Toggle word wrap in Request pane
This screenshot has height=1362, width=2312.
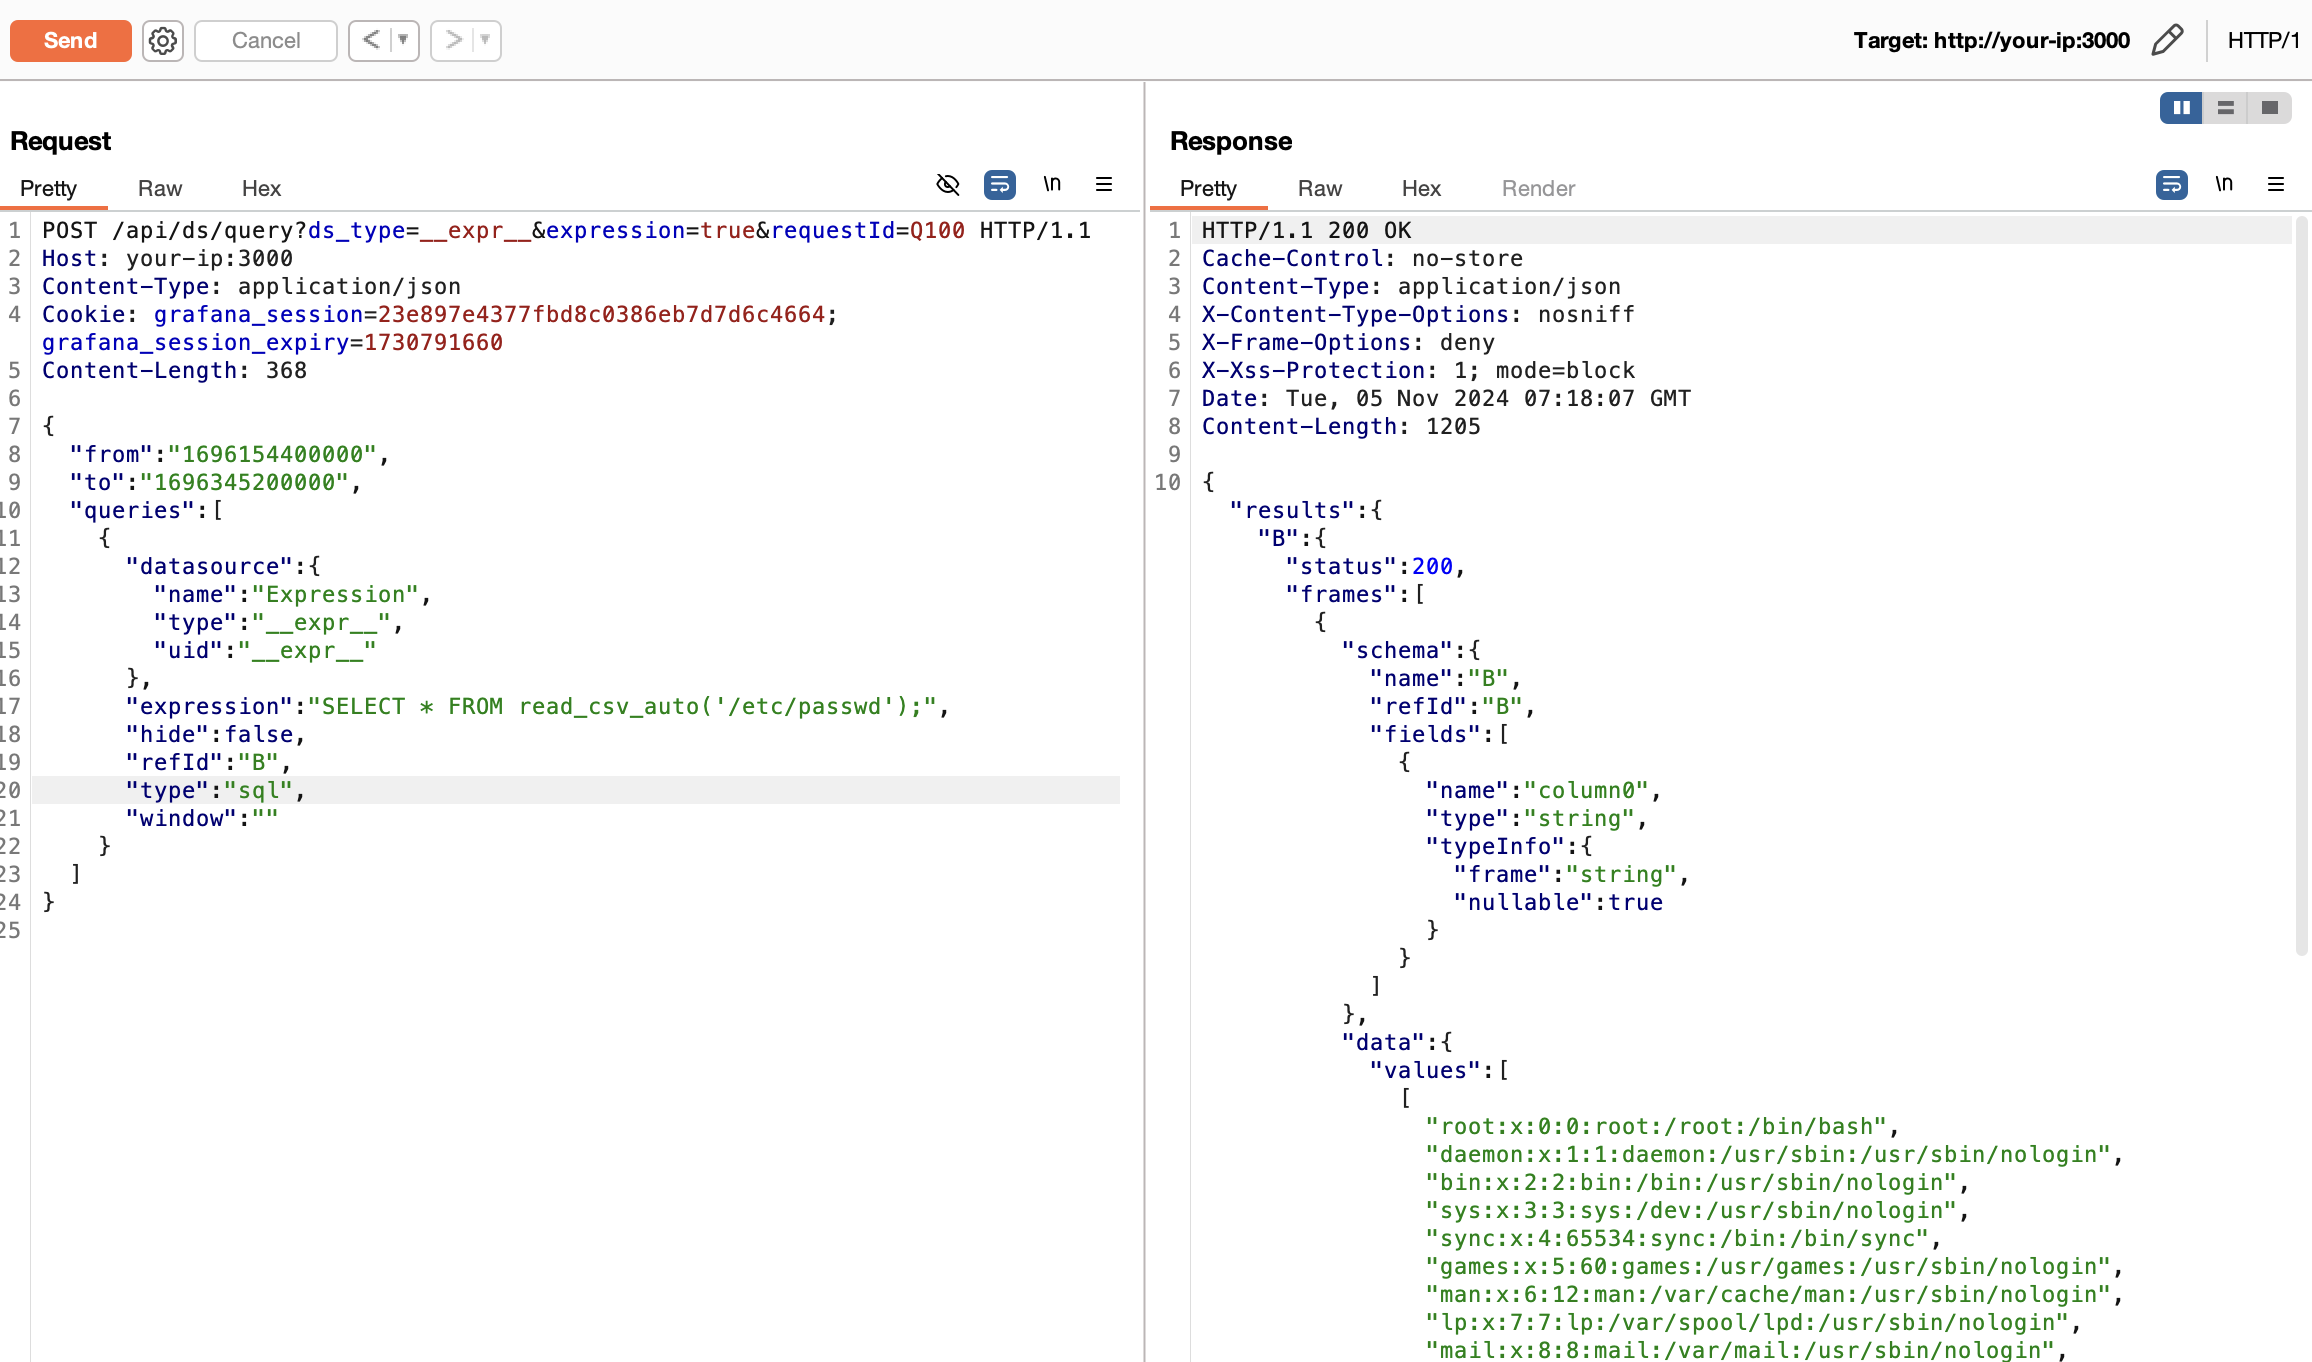[1000, 185]
